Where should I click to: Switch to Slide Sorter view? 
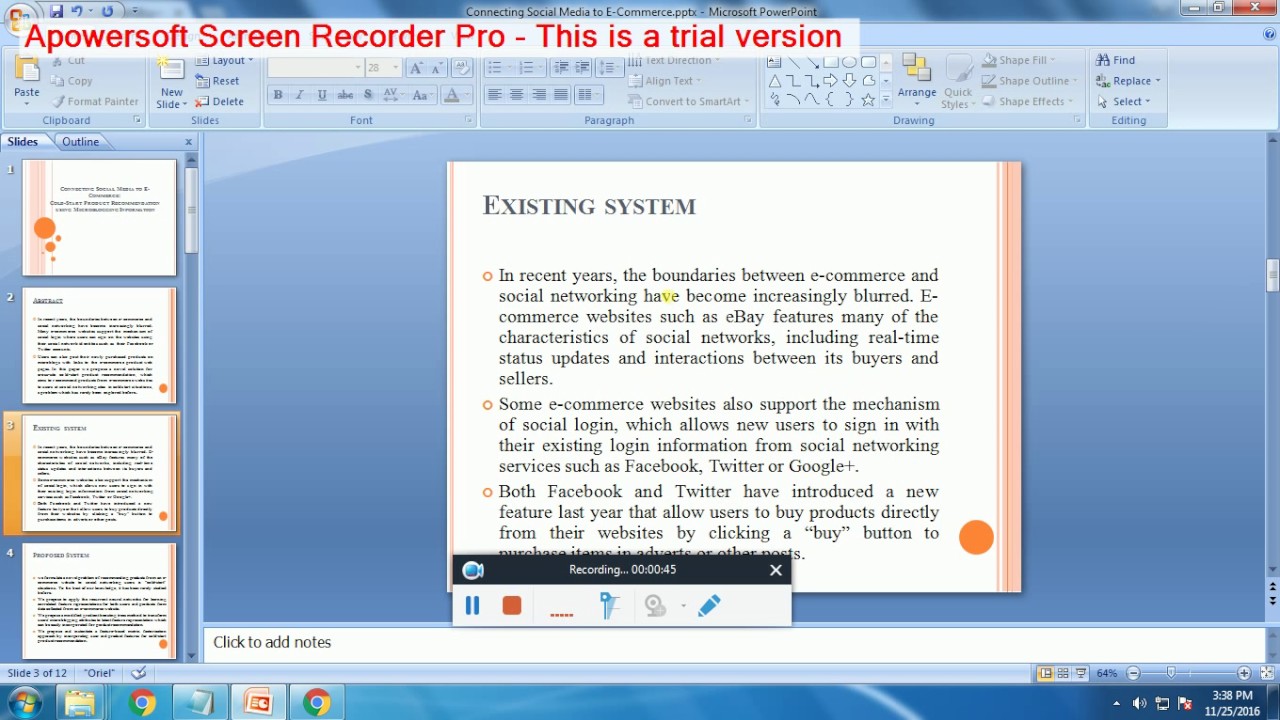pos(1063,673)
